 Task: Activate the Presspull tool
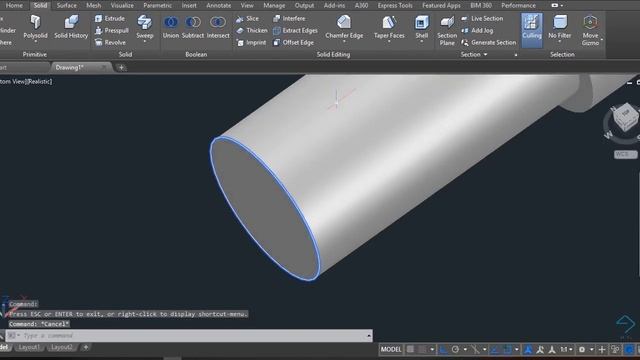pos(111,30)
